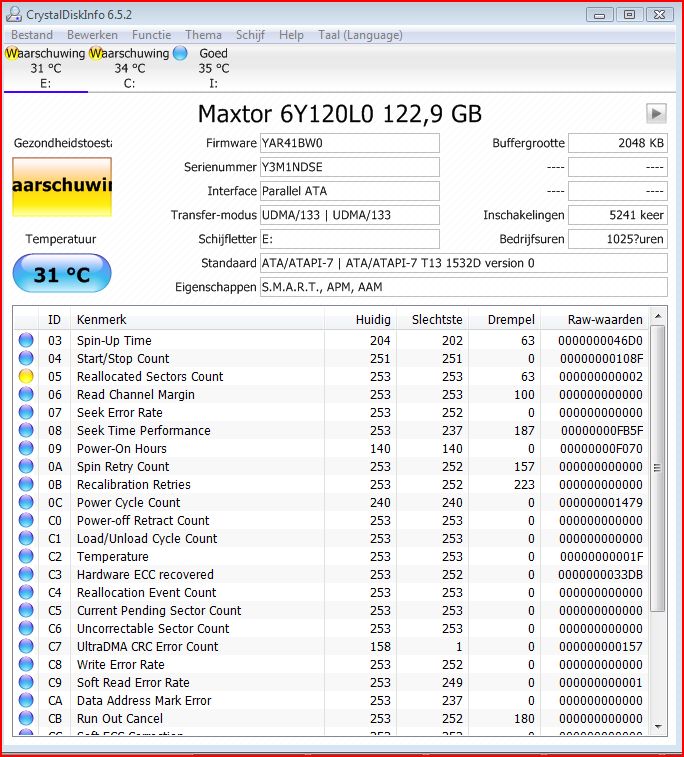Click the next disk arrow button

(656, 114)
